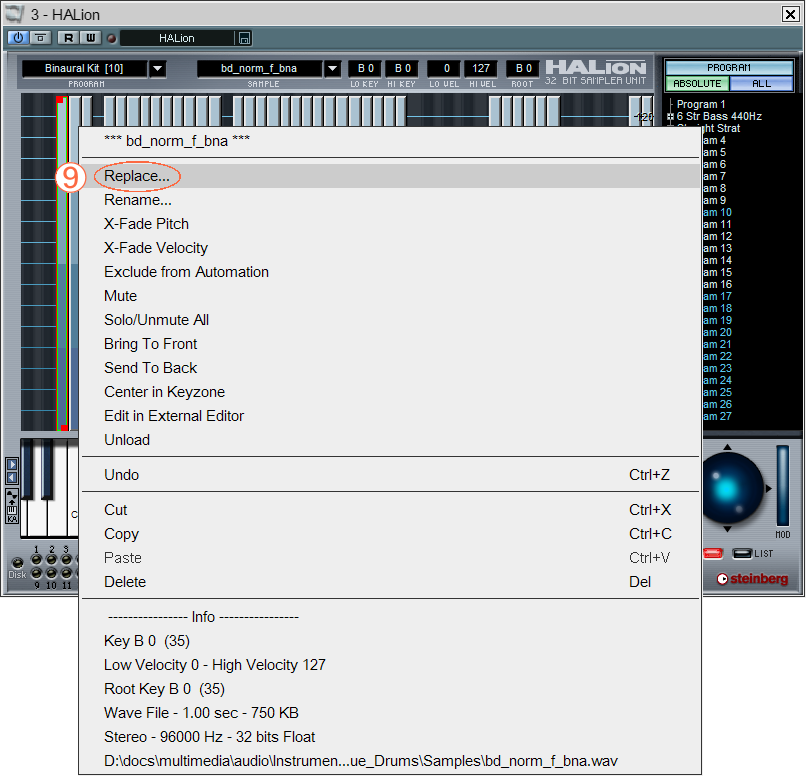The image size is (806, 776).
Task: Choose Delete from the context menu
Action: pyautogui.click(x=390, y=582)
